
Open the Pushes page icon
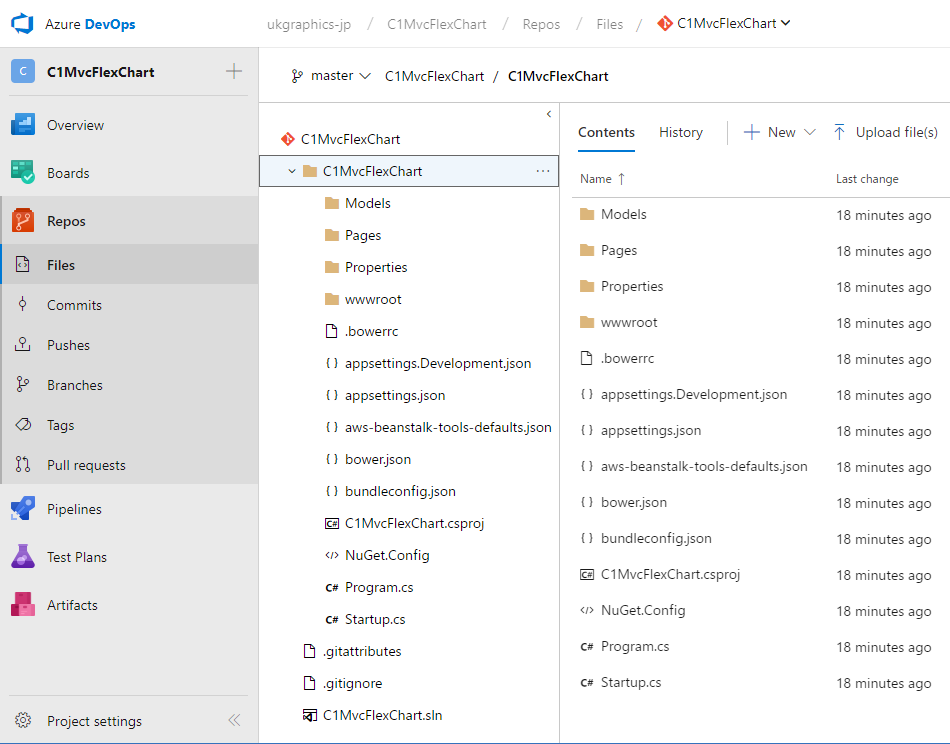tap(22, 344)
